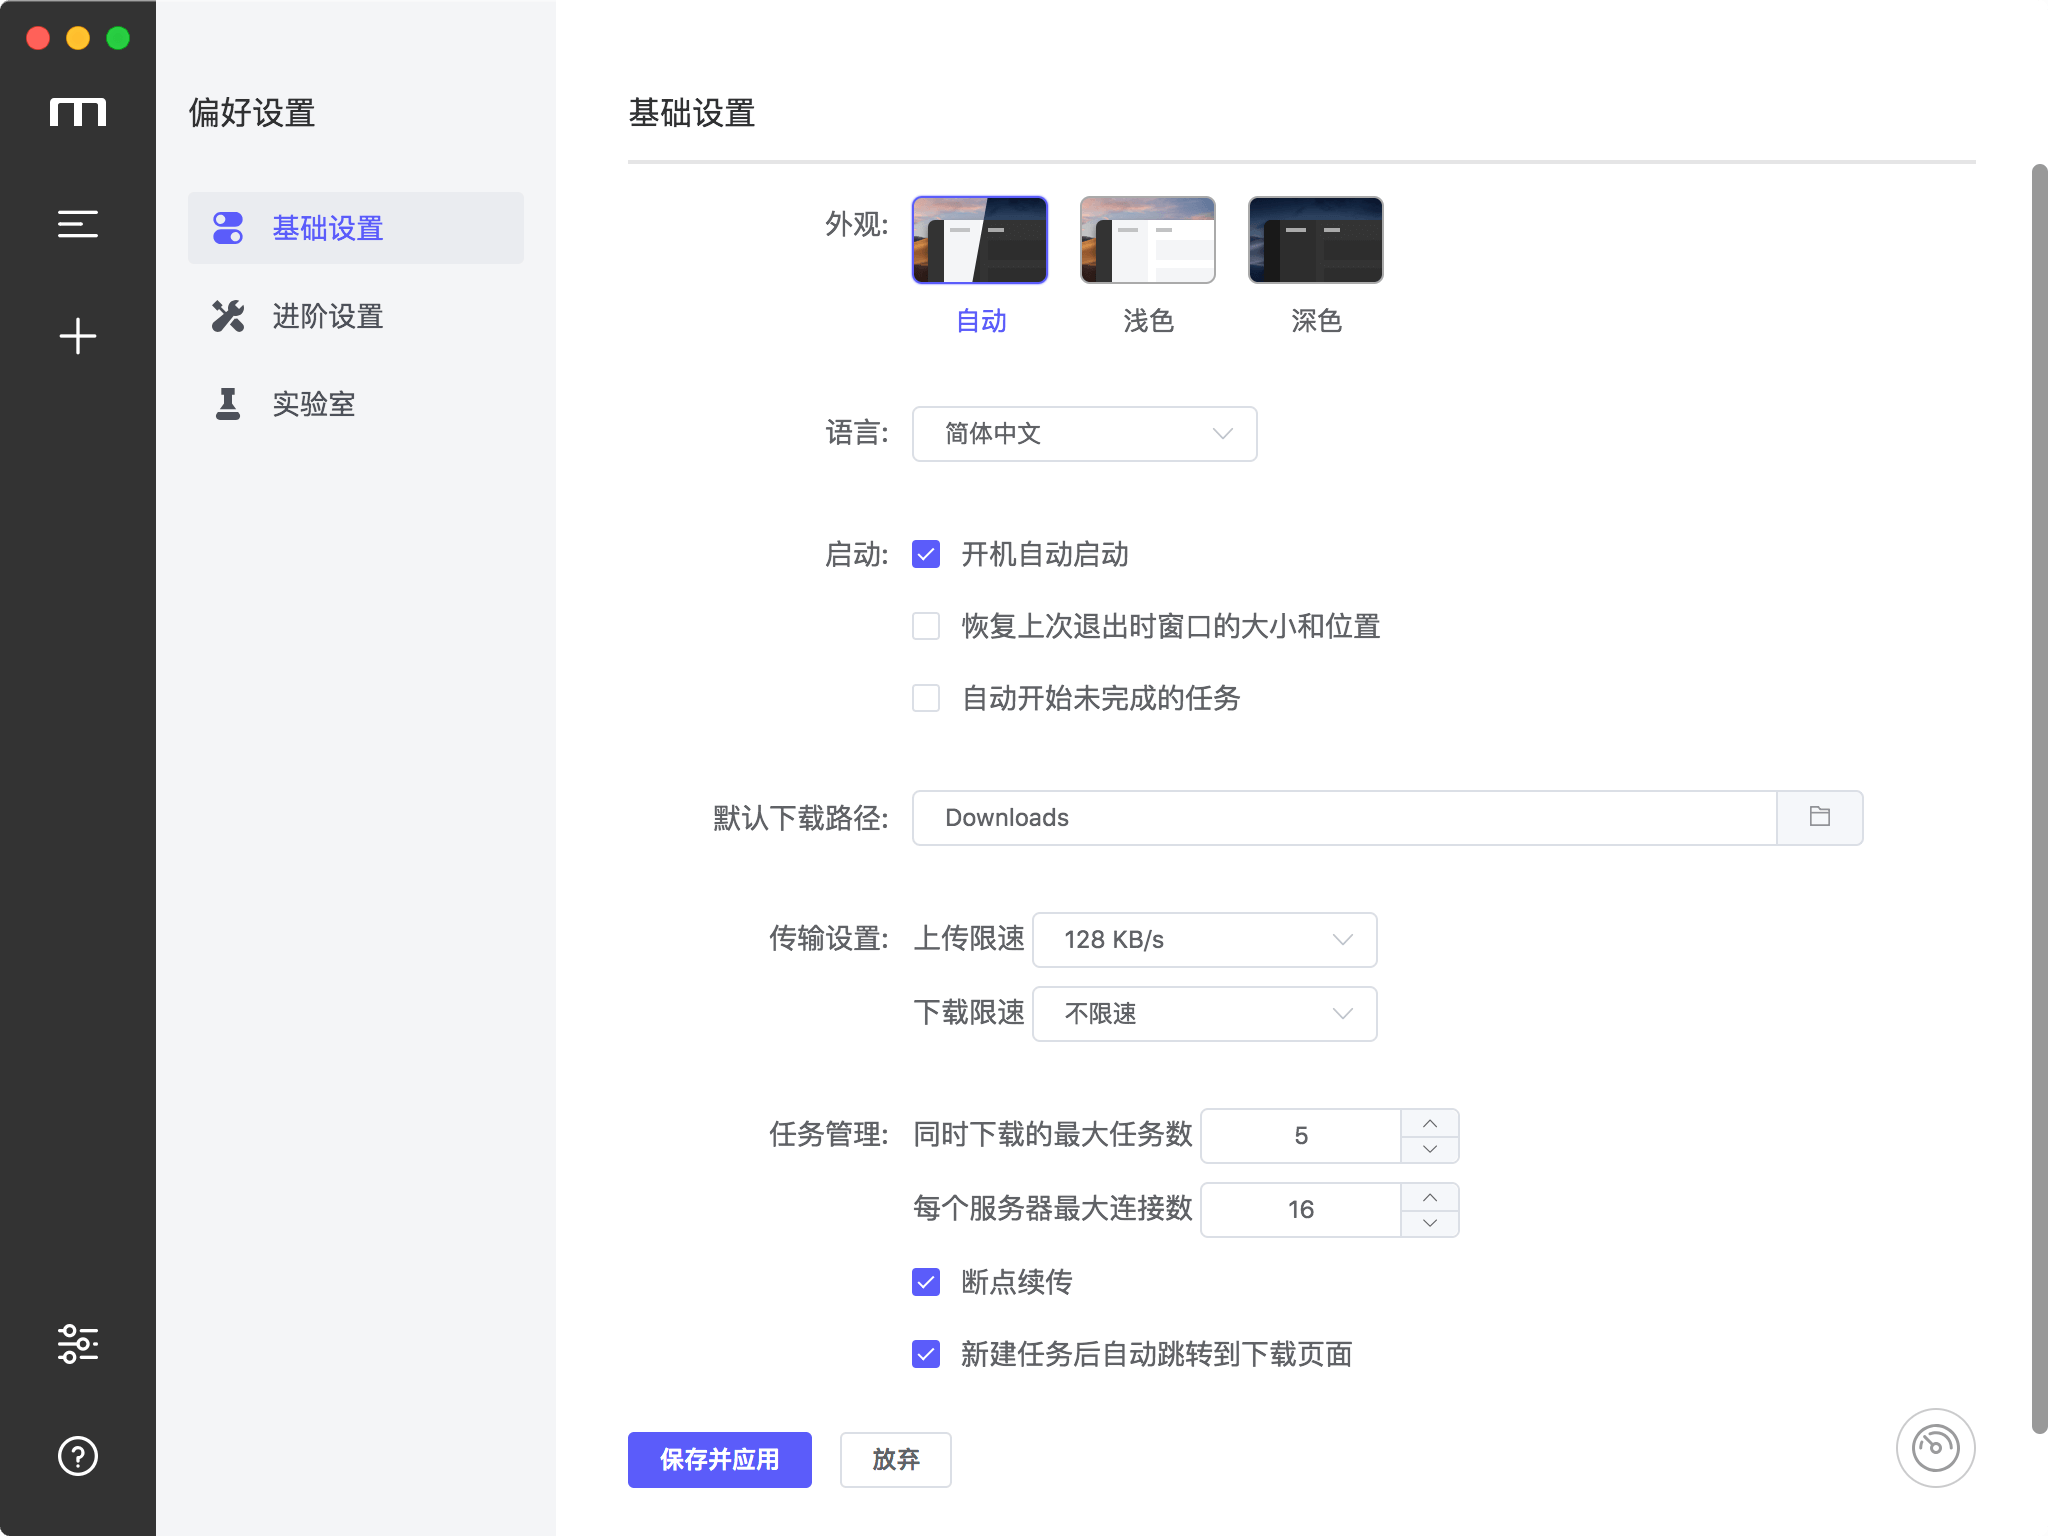Expand the 语言 dropdown
Screen dimensions: 2048x1536
(1084, 432)
